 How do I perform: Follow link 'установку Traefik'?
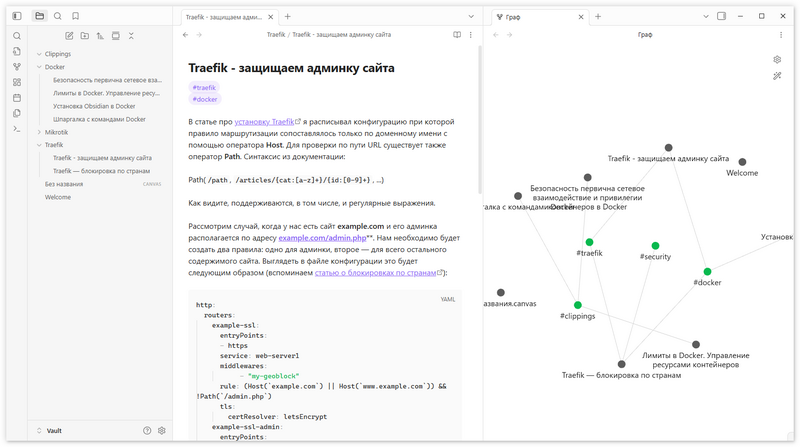(264, 122)
